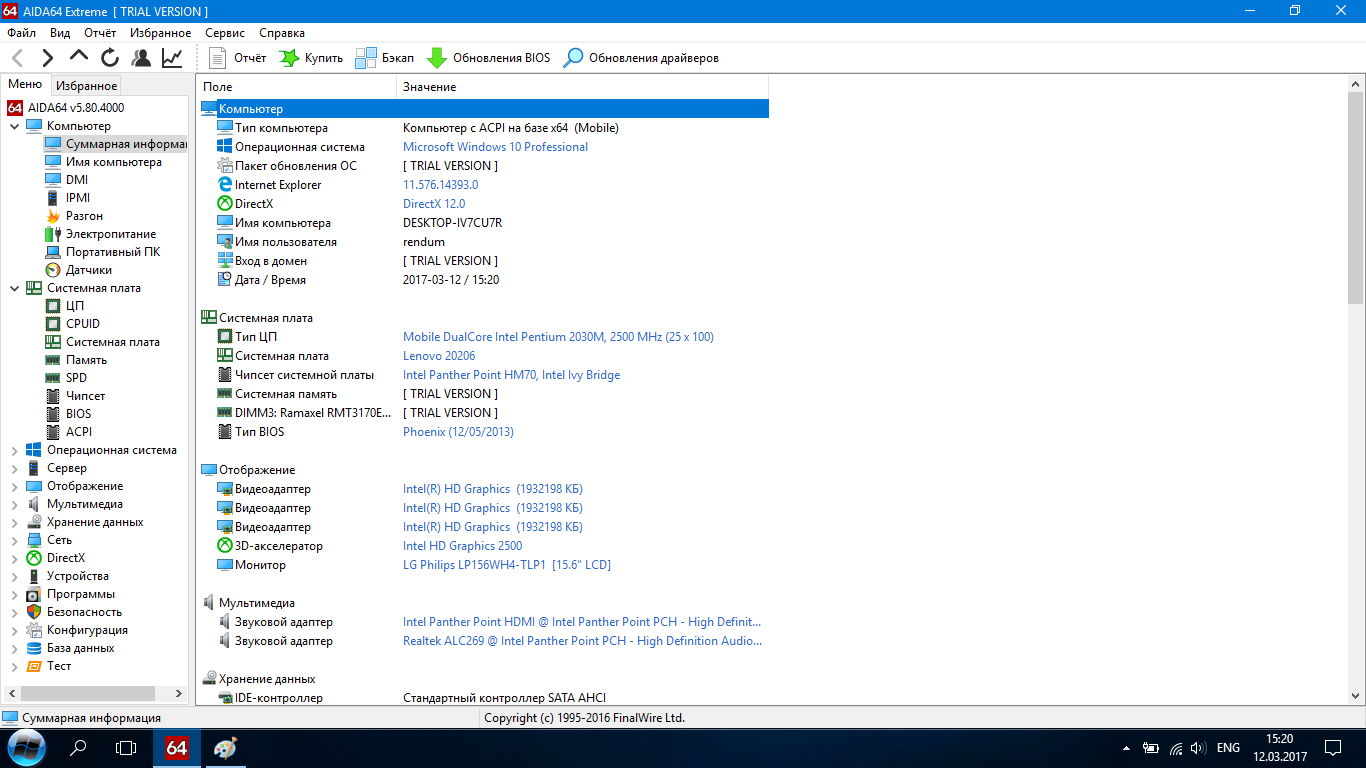The height and width of the screenshot is (768, 1366).
Task: Select Имя компьютера in the tree
Action: coord(113,162)
